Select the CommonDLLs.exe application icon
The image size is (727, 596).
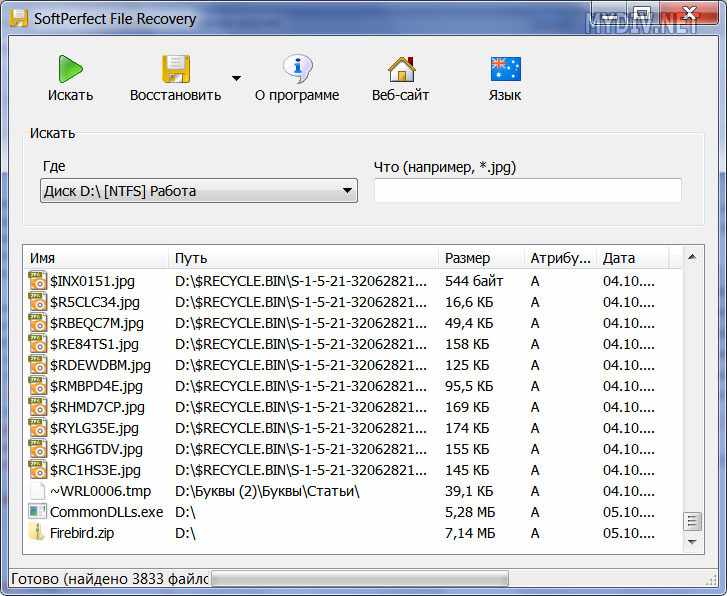click(x=38, y=512)
